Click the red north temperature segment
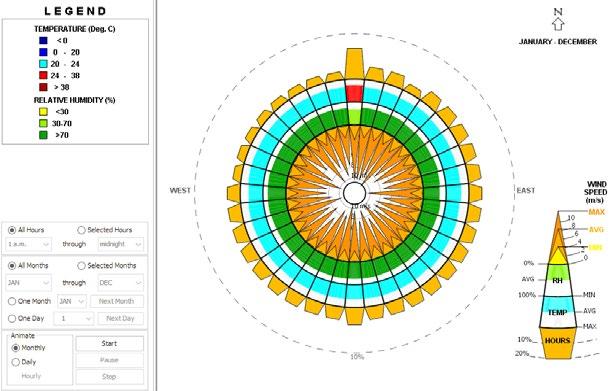The image size is (612, 391). [354, 94]
